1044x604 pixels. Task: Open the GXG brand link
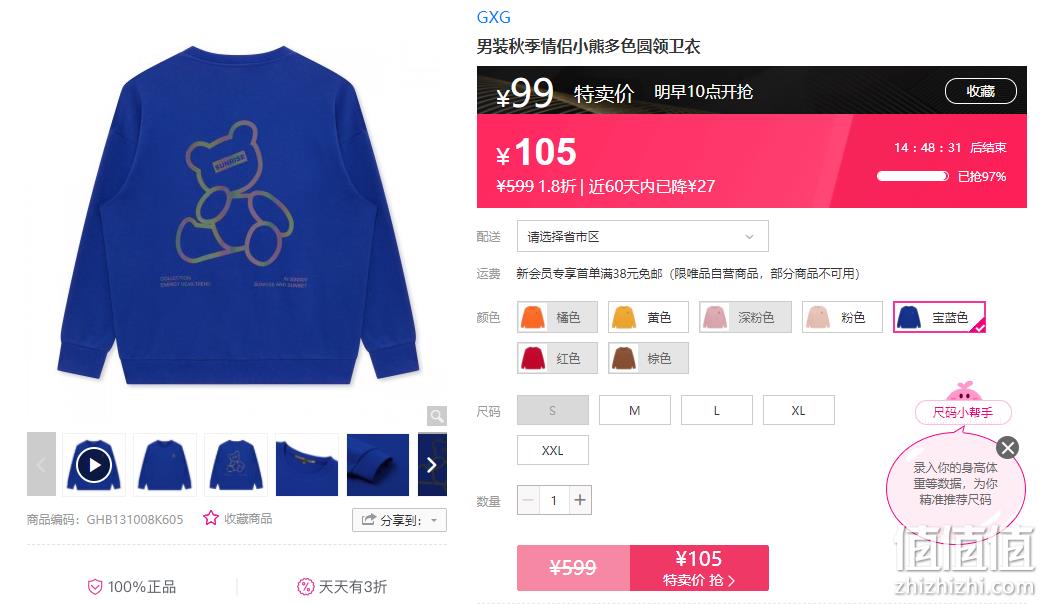493,17
